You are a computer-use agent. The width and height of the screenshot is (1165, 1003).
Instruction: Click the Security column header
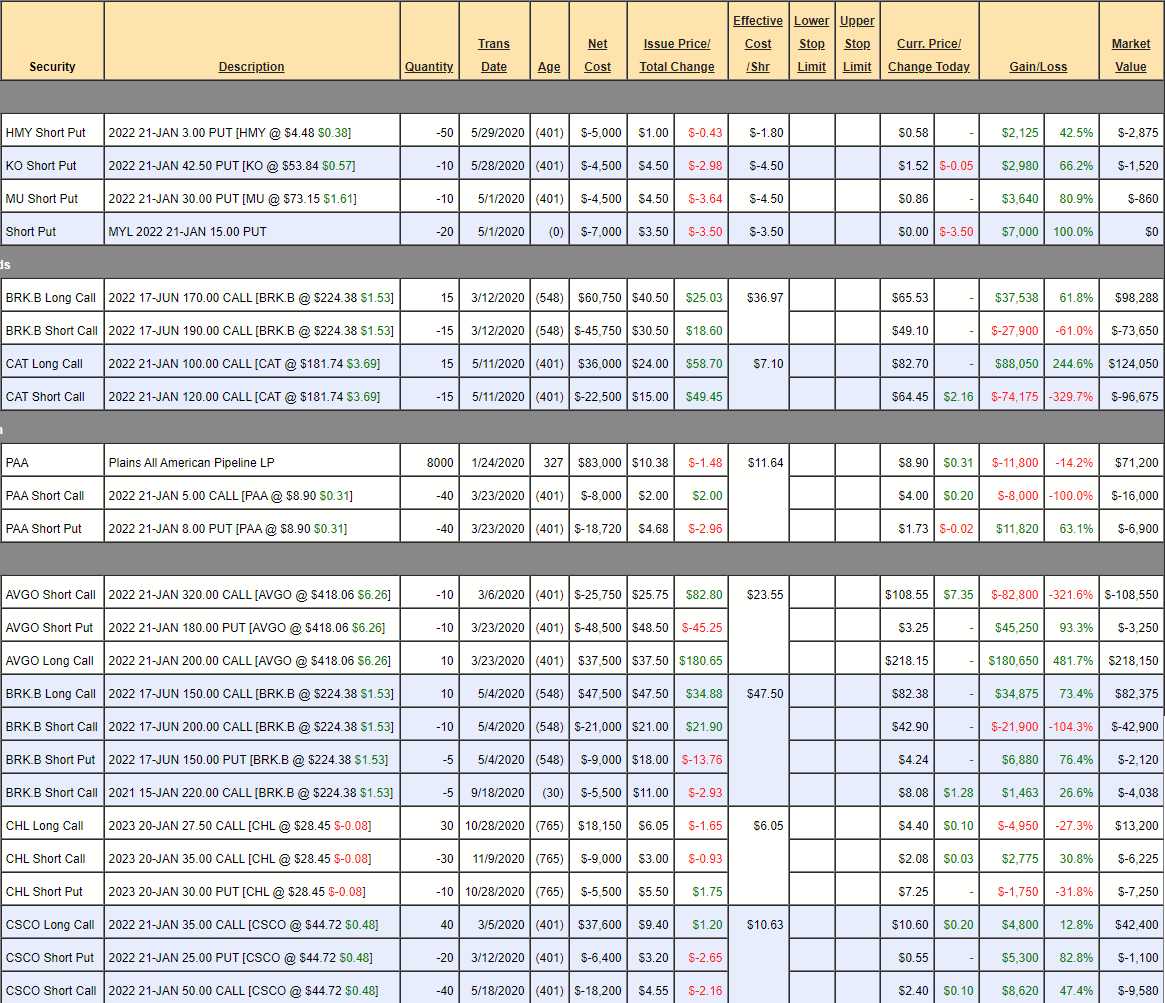[52, 67]
